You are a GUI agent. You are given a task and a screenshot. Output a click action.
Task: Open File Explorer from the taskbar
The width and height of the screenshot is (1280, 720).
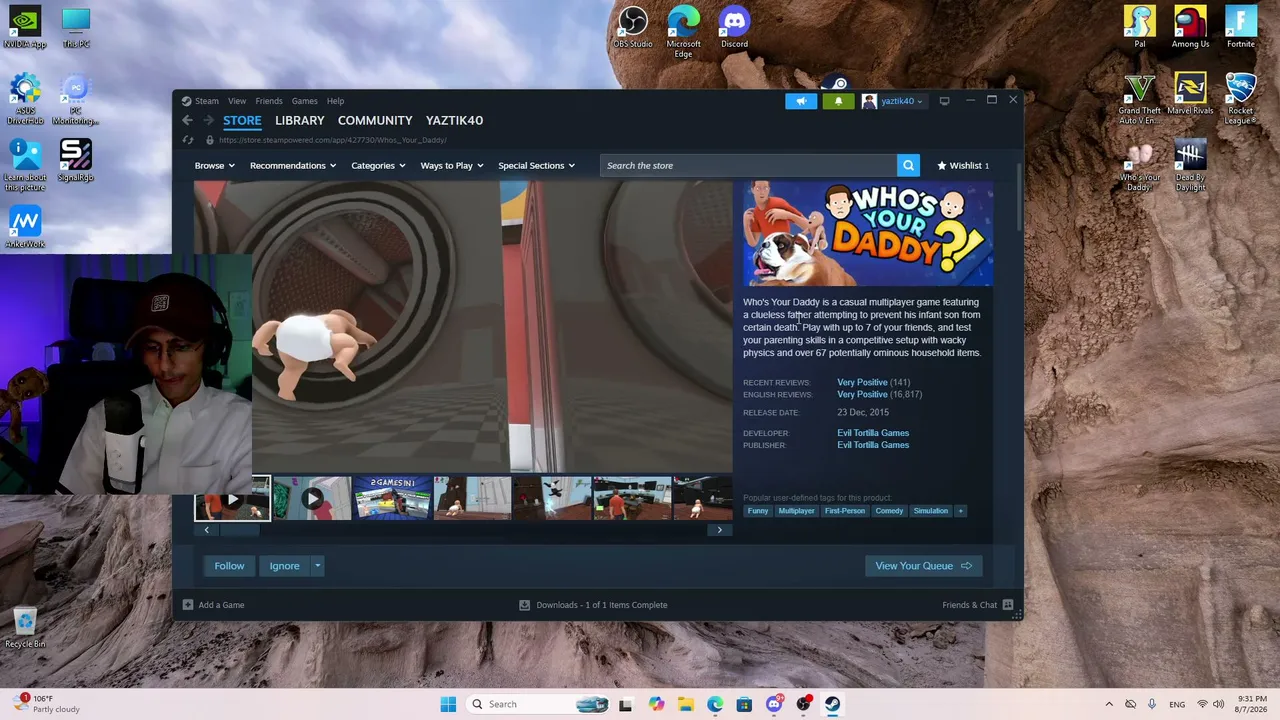point(686,704)
